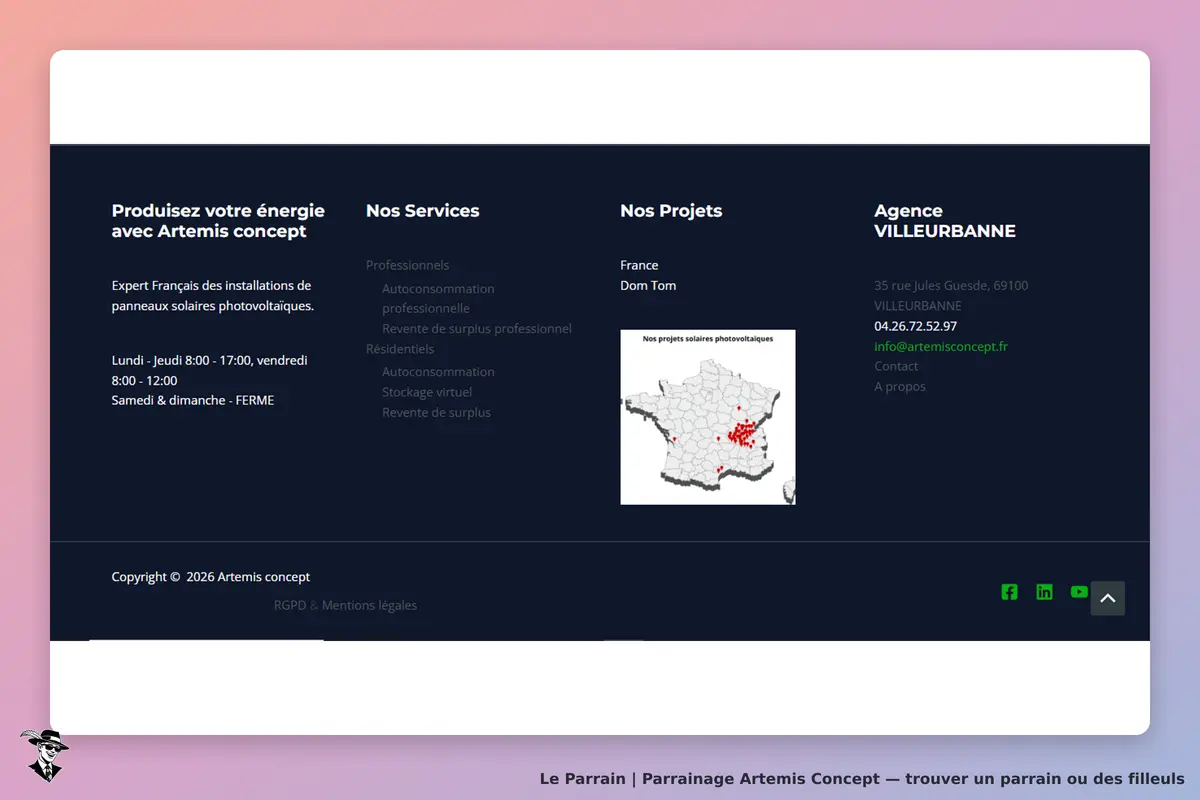The width and height of the screenshot is (1200, 800).
Task: Open the Dom Tom projects link
Action: [x=648, y=285]
